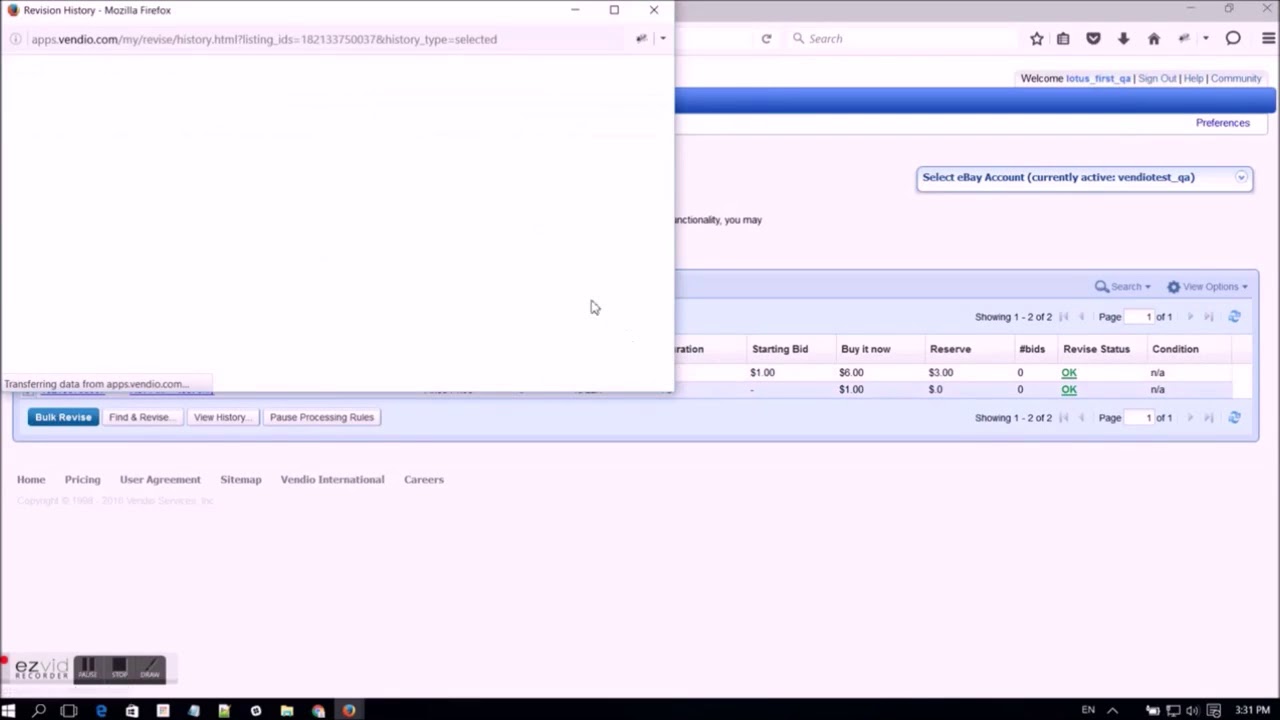This screenshot has width=1280, height=720.
Task: Open the Community link
Action: [x=1236, y=78]
